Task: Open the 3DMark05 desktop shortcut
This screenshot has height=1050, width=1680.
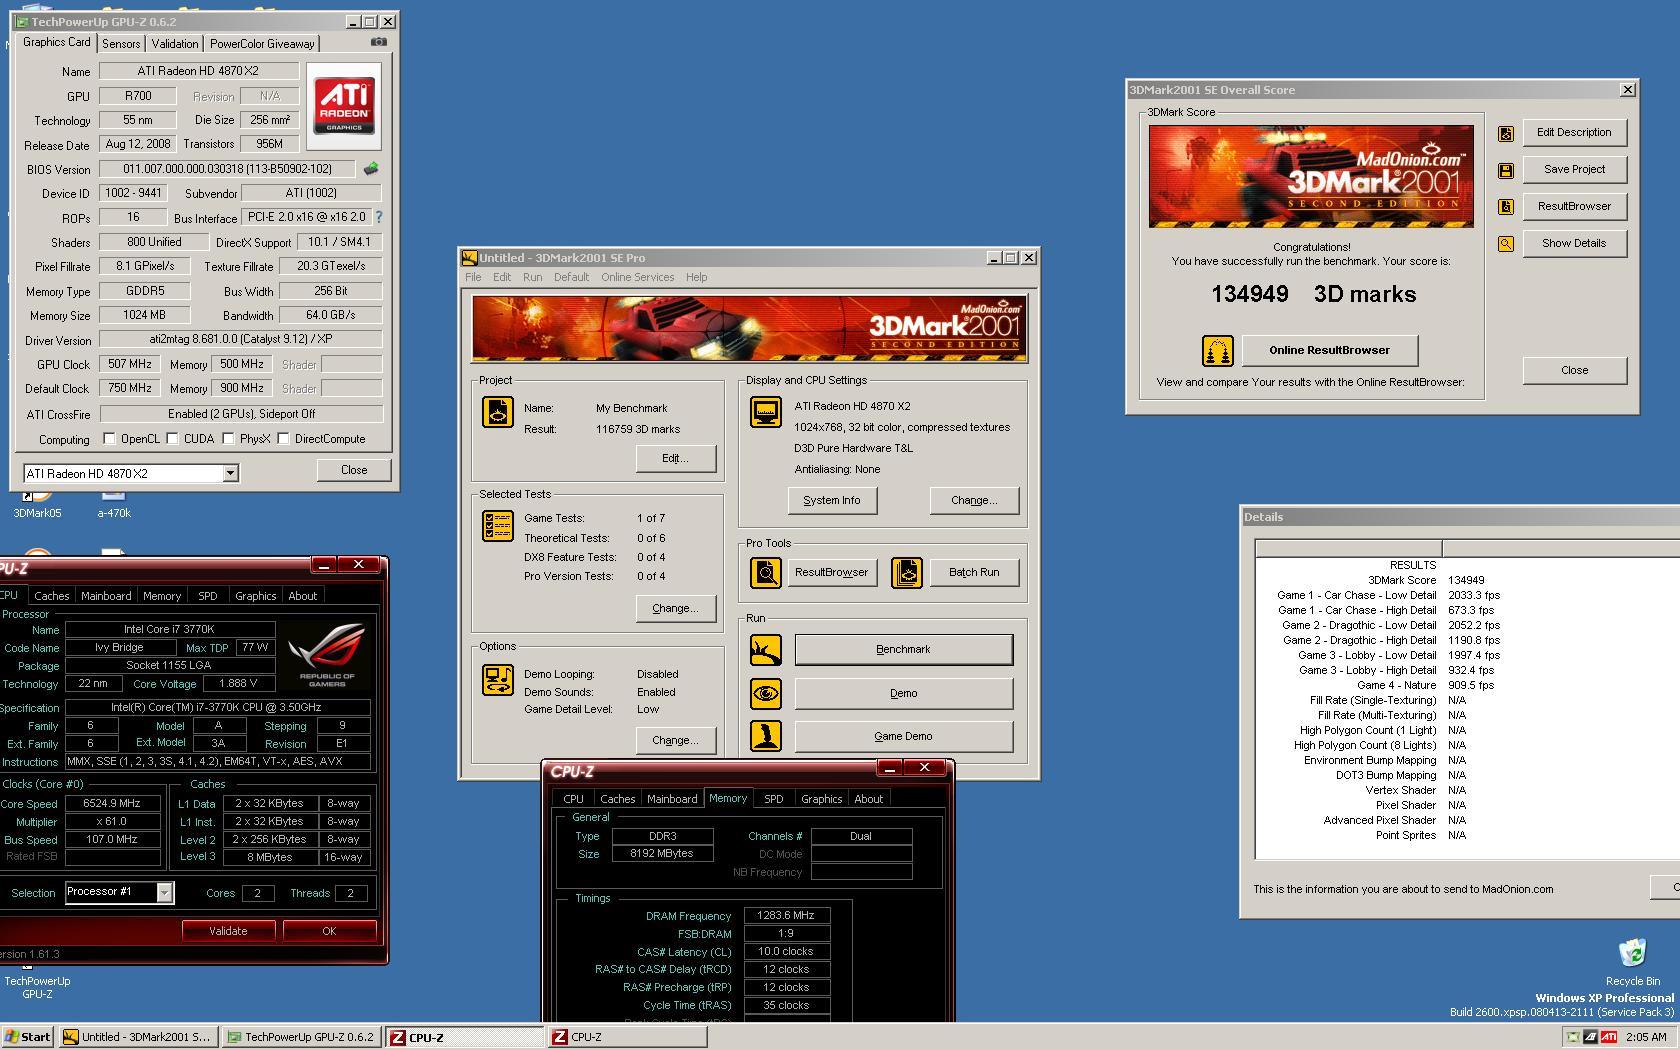Action: click(x=37, y=505)
